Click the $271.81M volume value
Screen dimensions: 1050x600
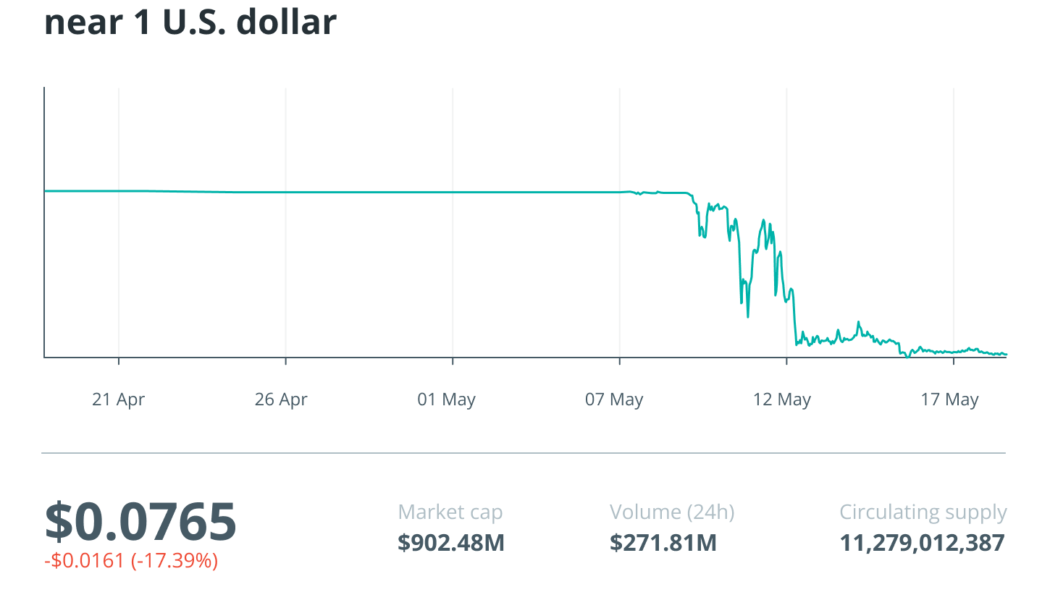[x=663, y=543]
